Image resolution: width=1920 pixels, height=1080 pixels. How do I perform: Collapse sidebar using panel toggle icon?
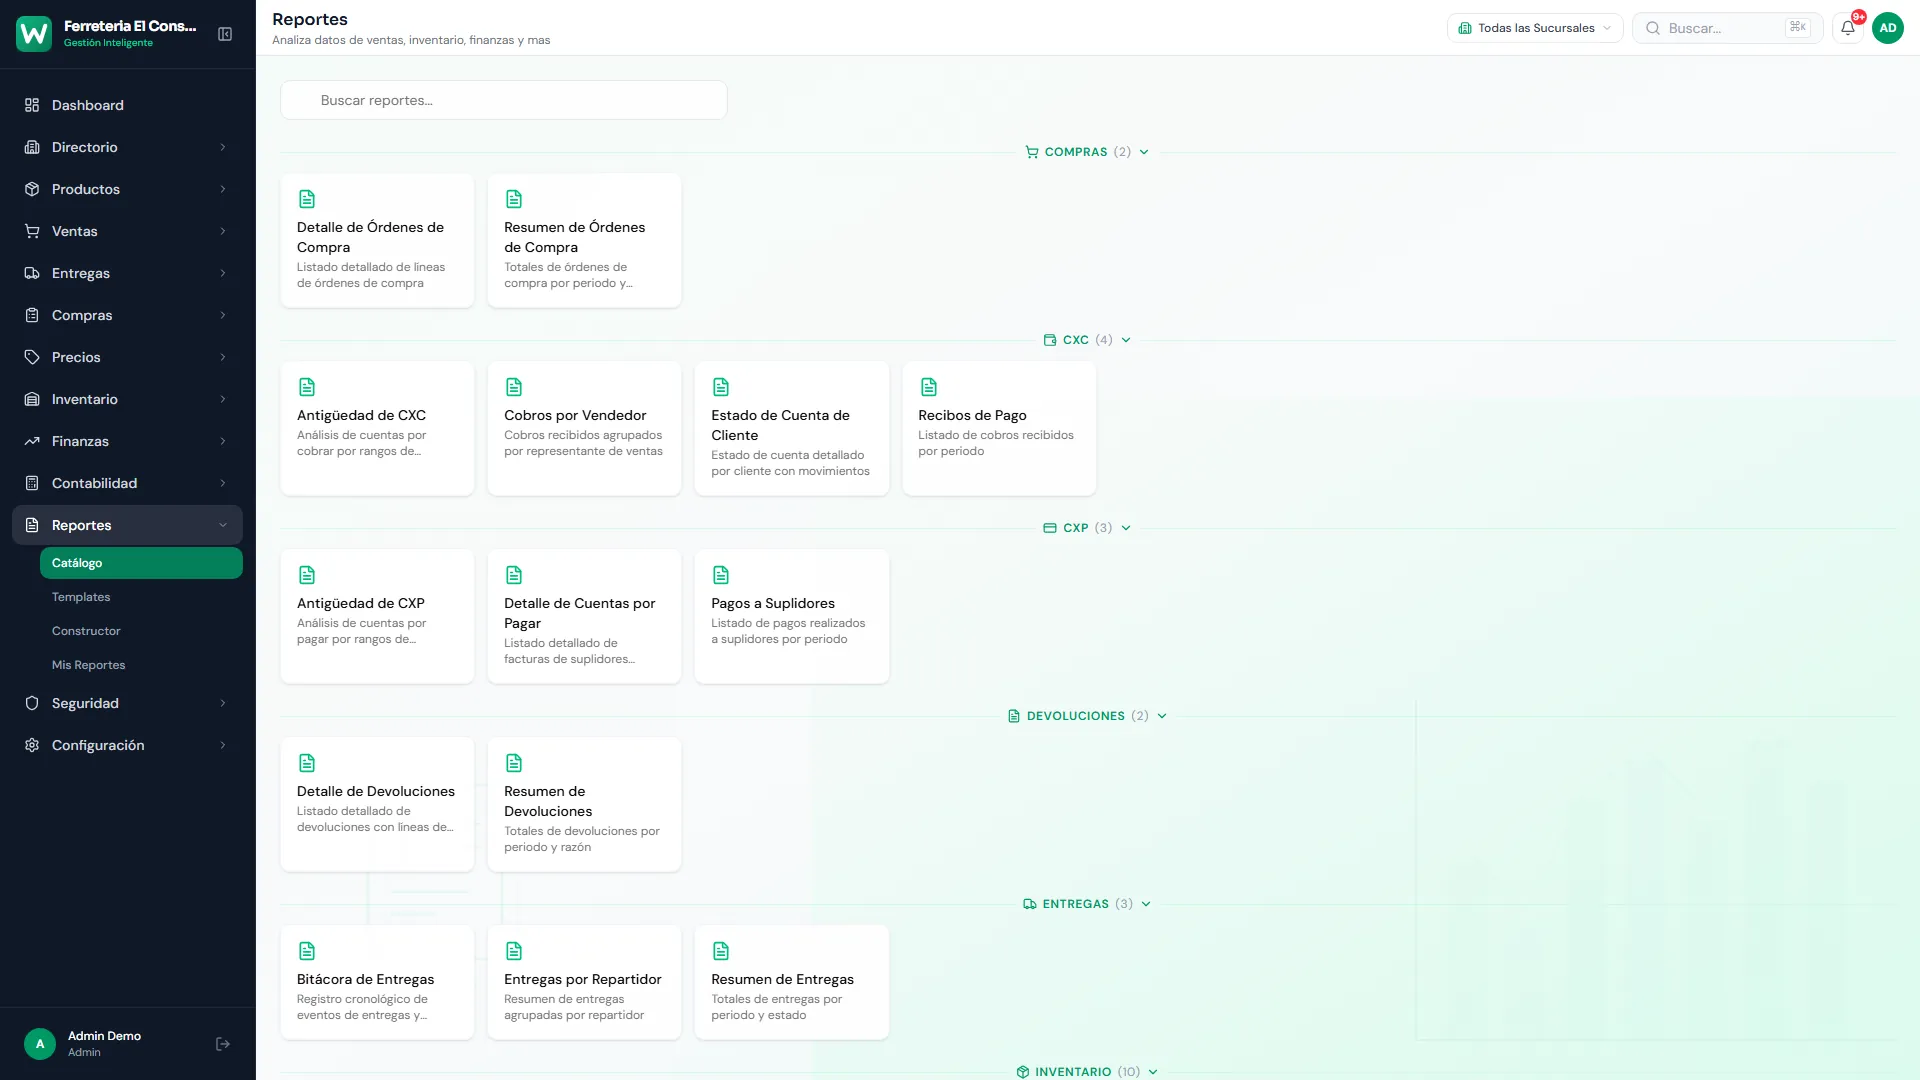click(x=225, y=34)
